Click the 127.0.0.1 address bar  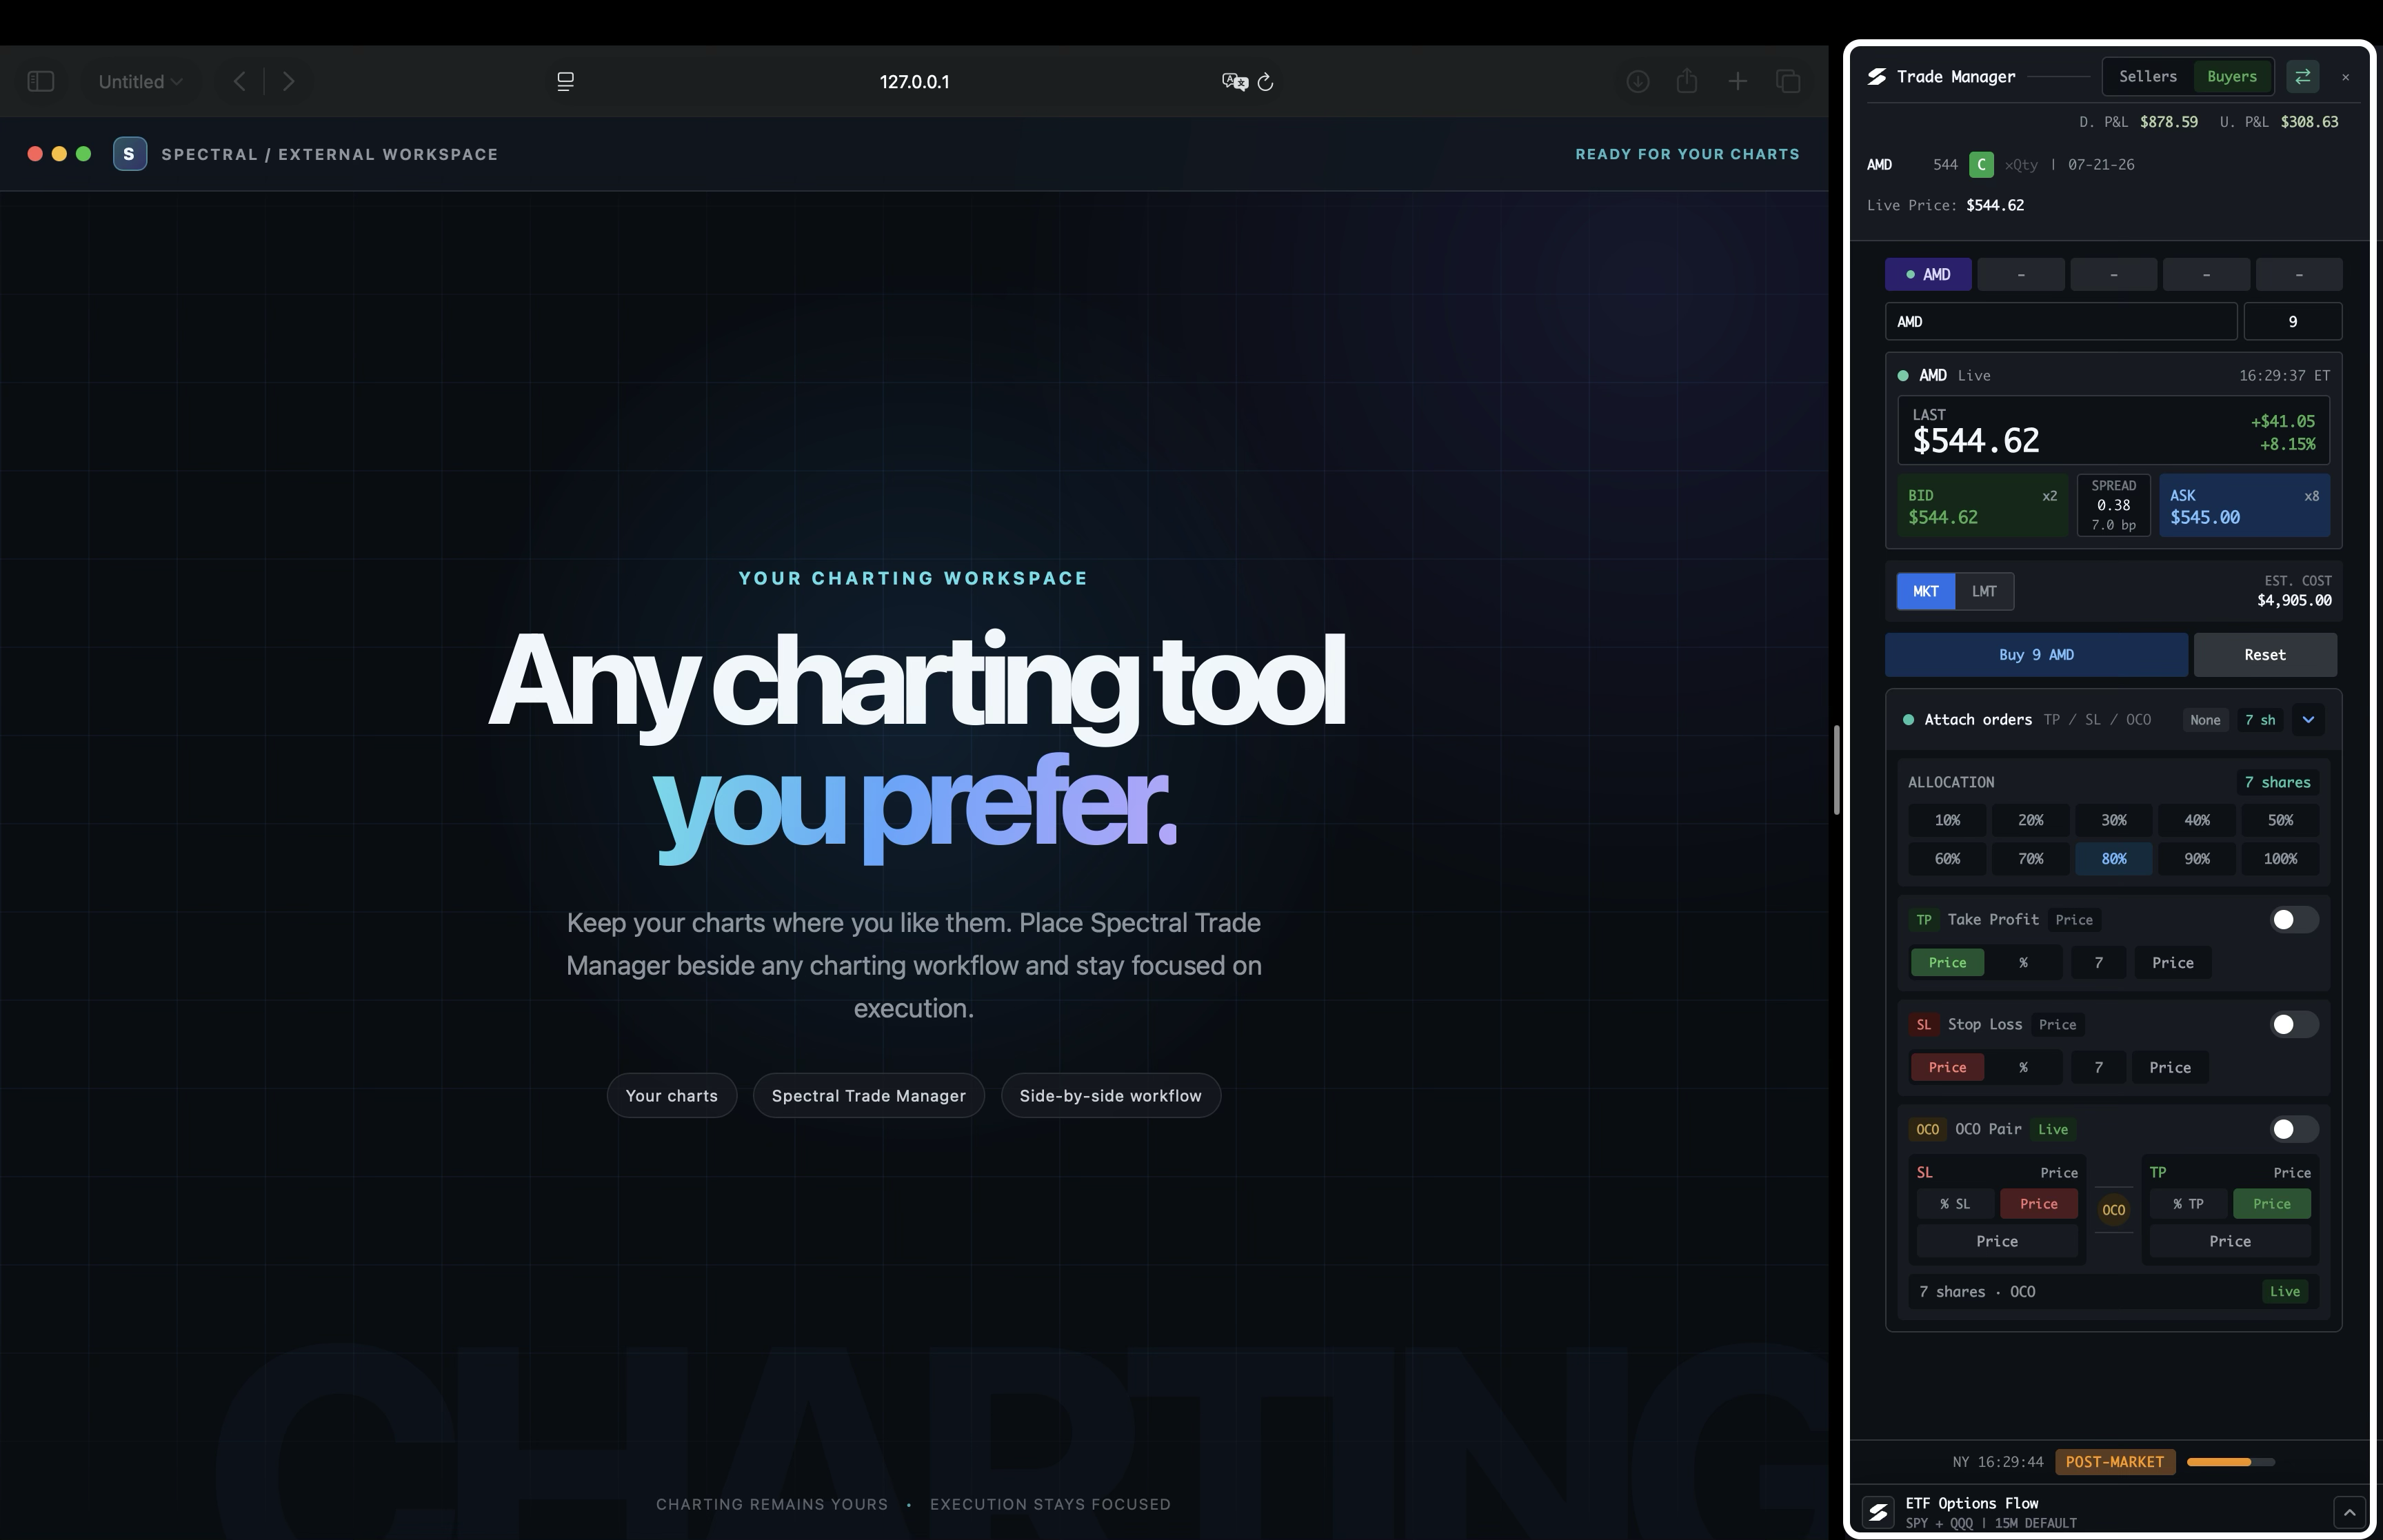click(914, 81)
